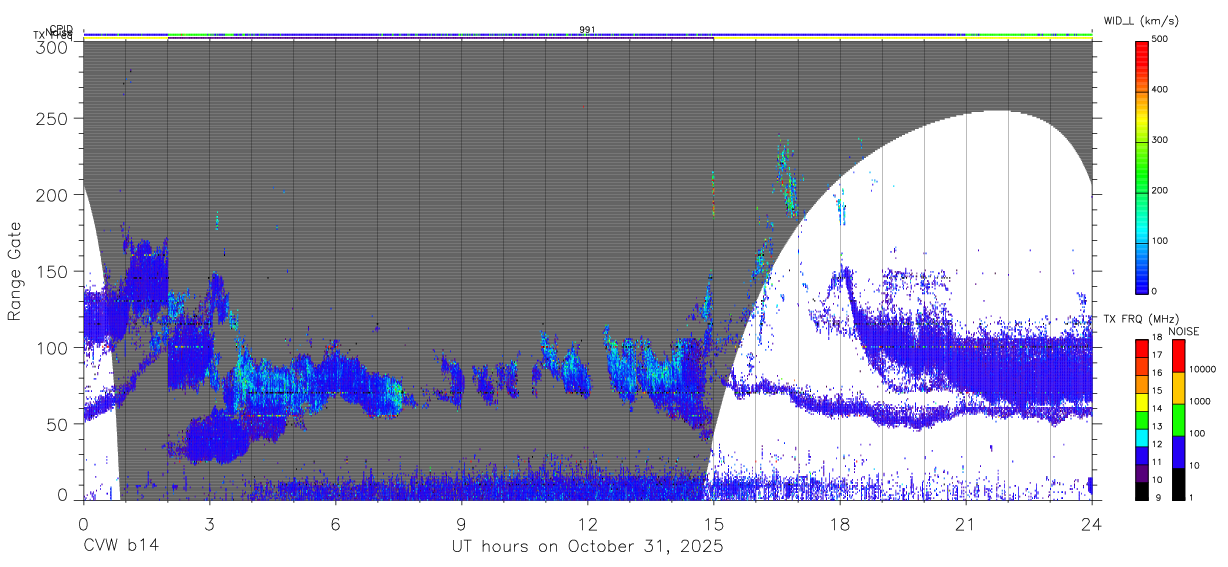Click the 'NOISE' legend title
The width and height of the screenshot is (1228, 567).
1184,331
